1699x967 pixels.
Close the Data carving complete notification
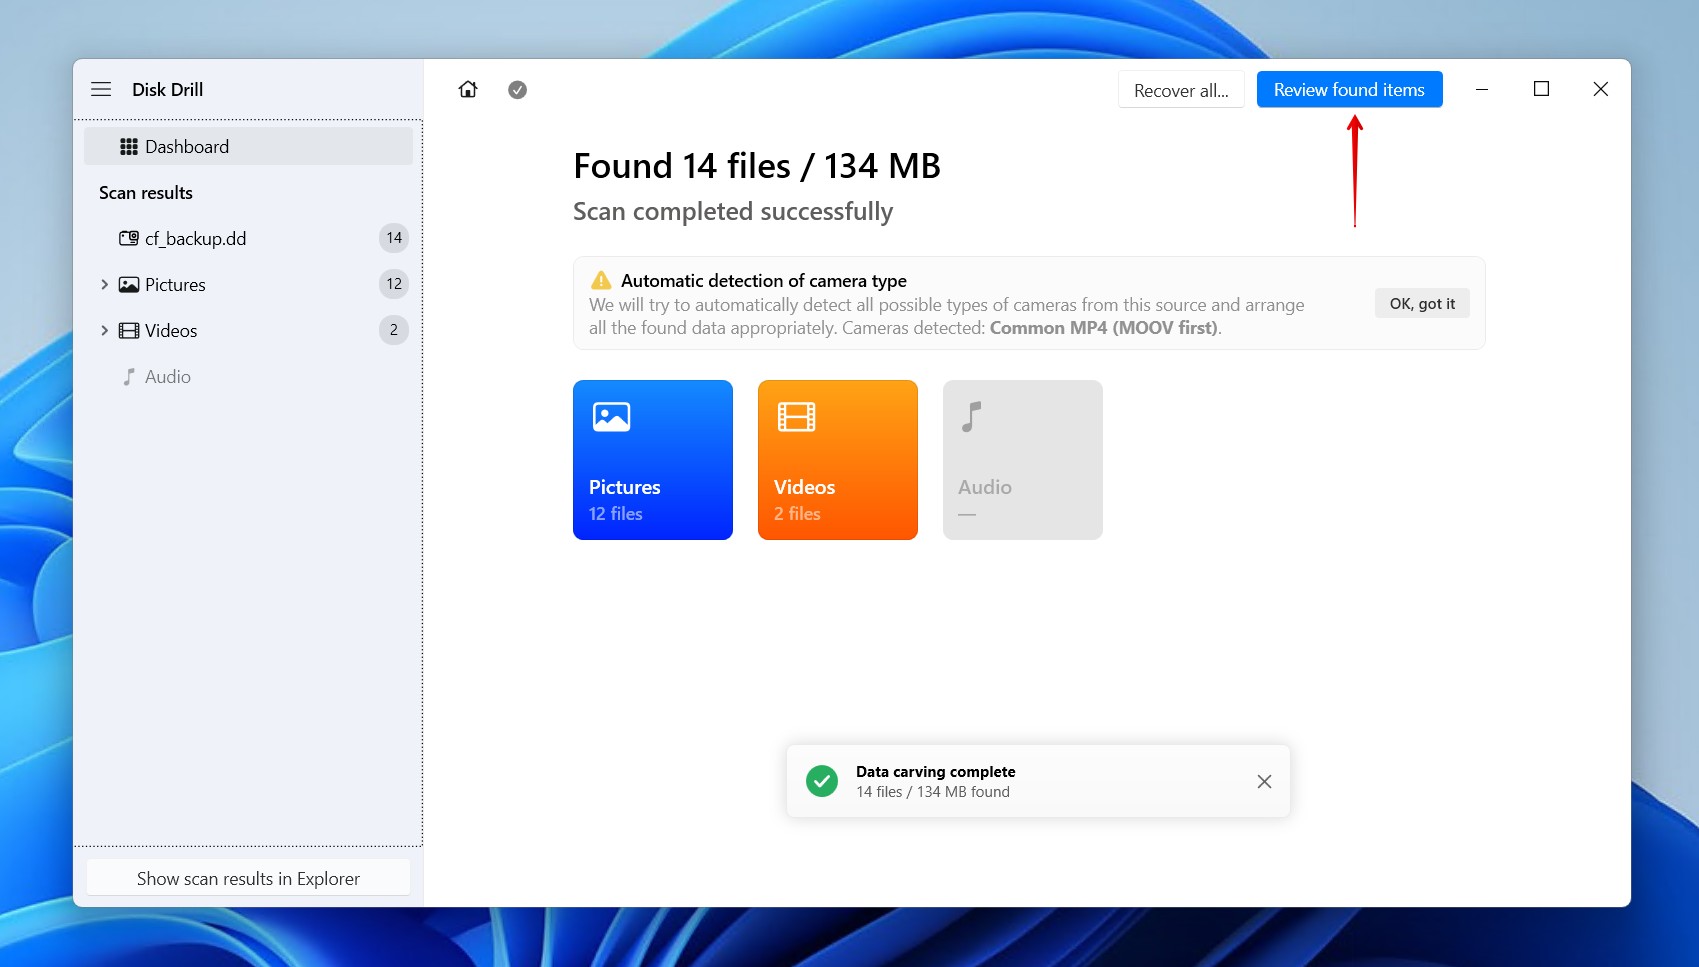point(1264,781)
